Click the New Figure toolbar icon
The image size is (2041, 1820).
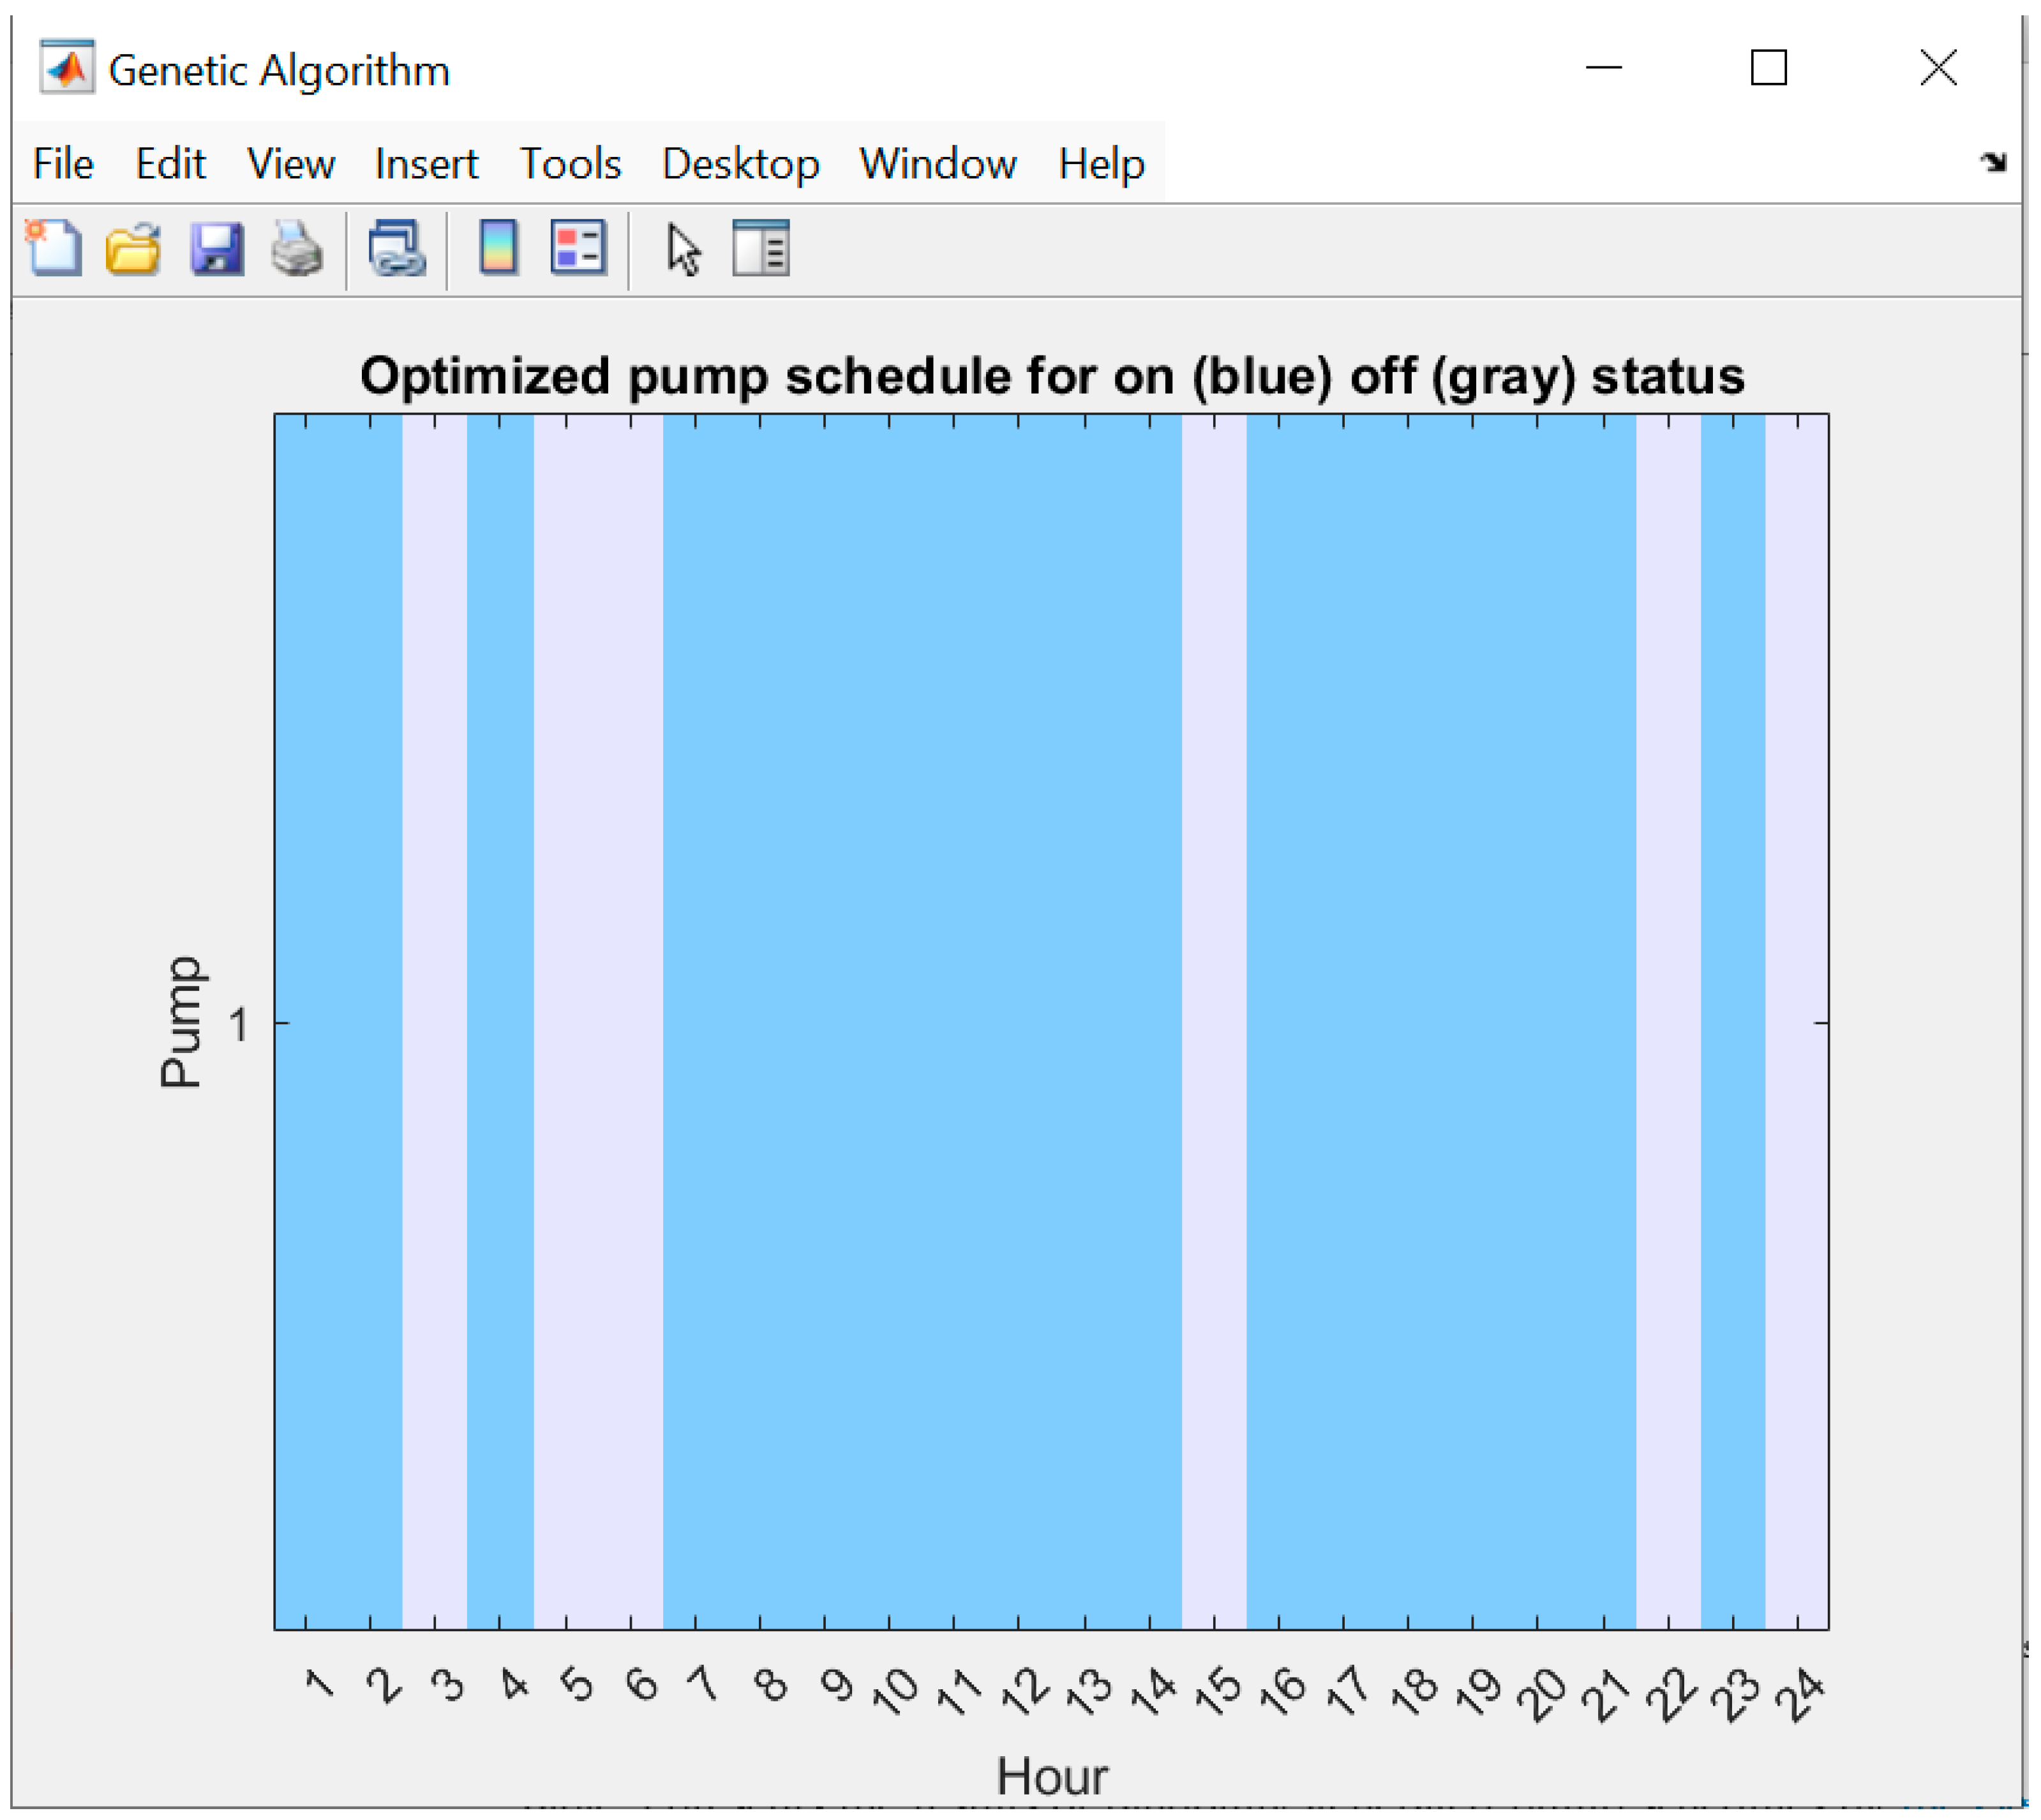pyautogui.click(x=54, y=247)
